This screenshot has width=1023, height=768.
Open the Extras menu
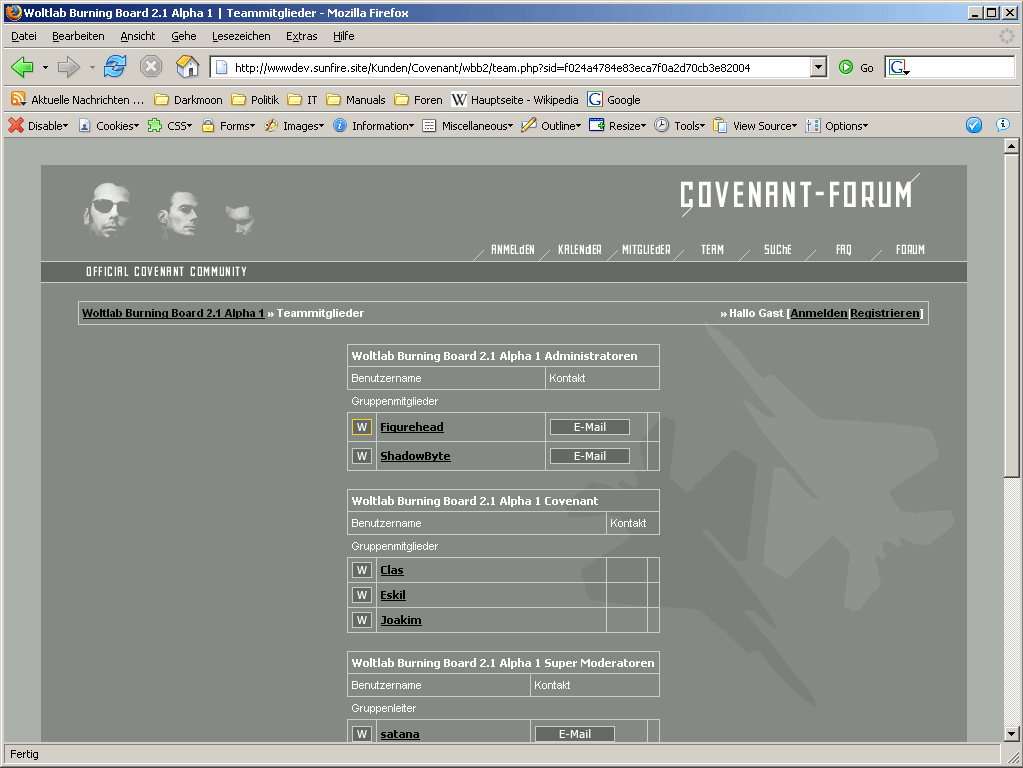click(x=301, y=36)
